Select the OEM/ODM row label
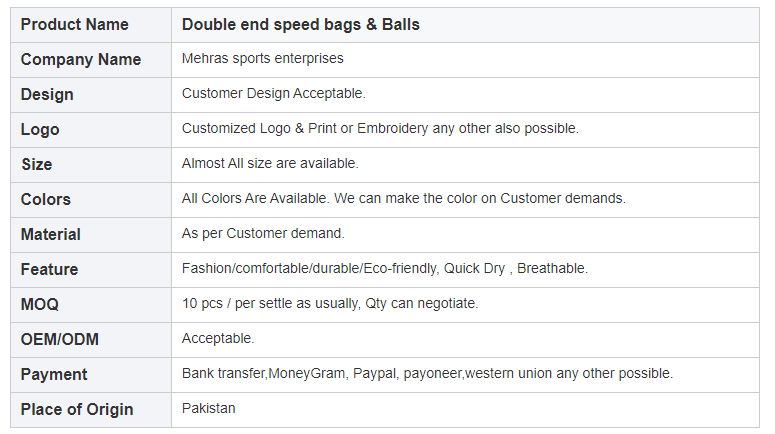Image resolution: width=775 pixels, height=434 pixels. 60,339
